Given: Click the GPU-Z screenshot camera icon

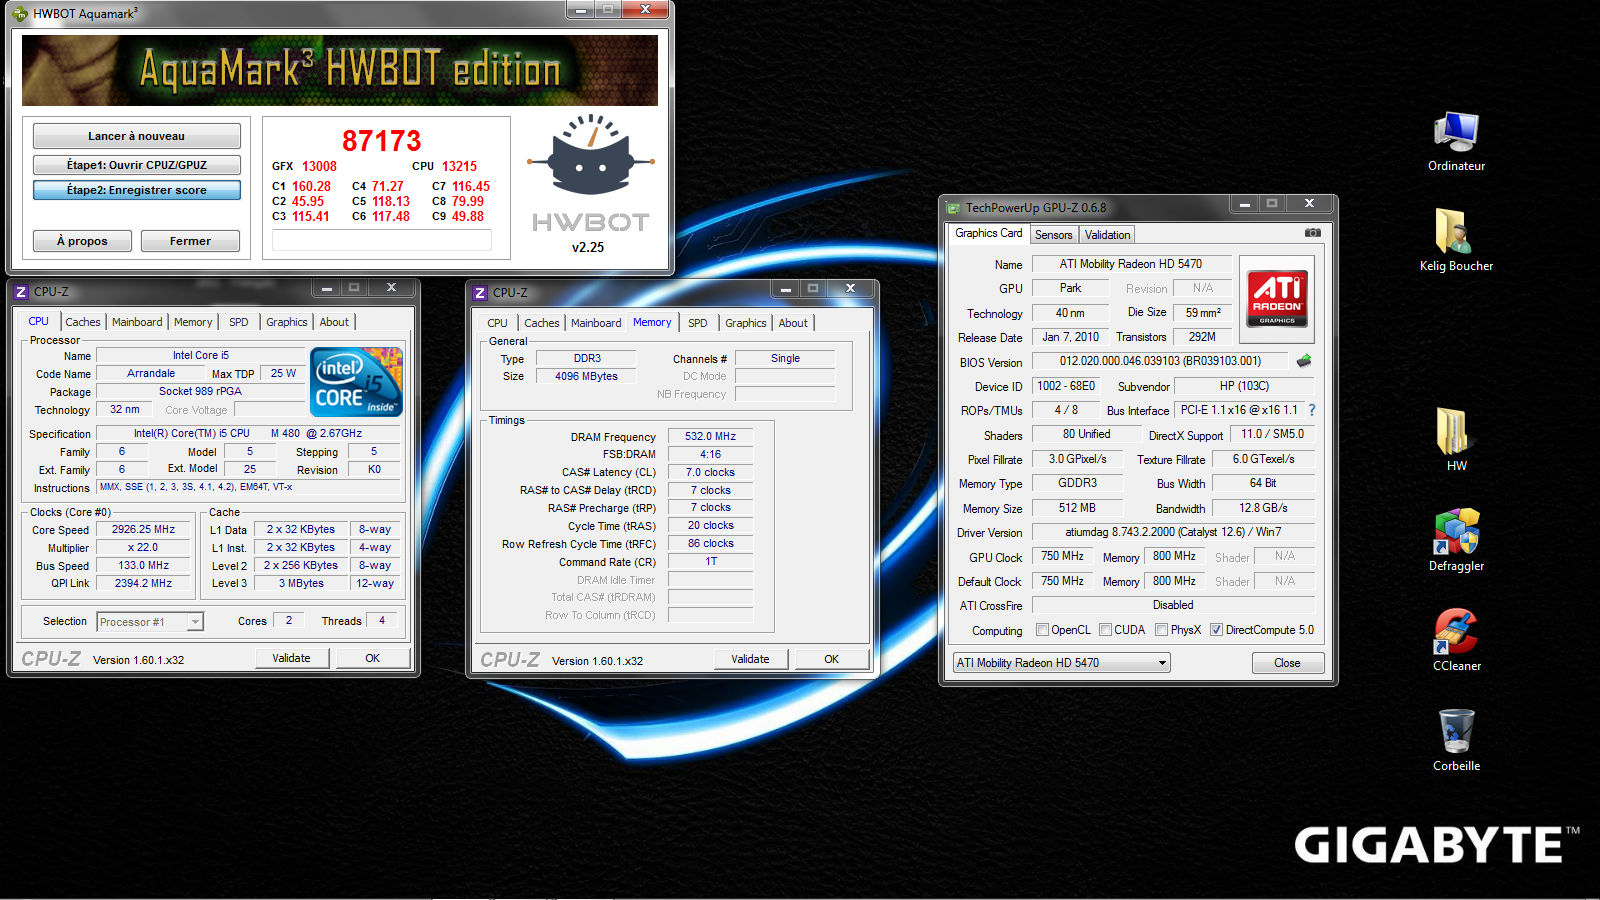Looking at the screenshot, I should [1313, 233].
